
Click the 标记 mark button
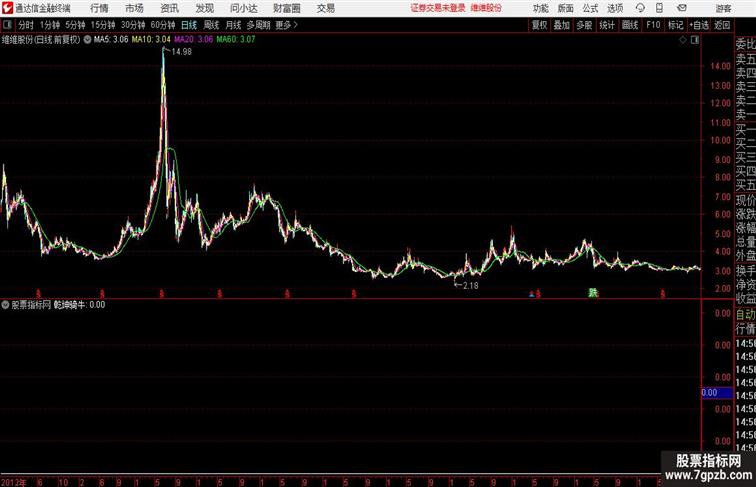(x=675, y=25)
